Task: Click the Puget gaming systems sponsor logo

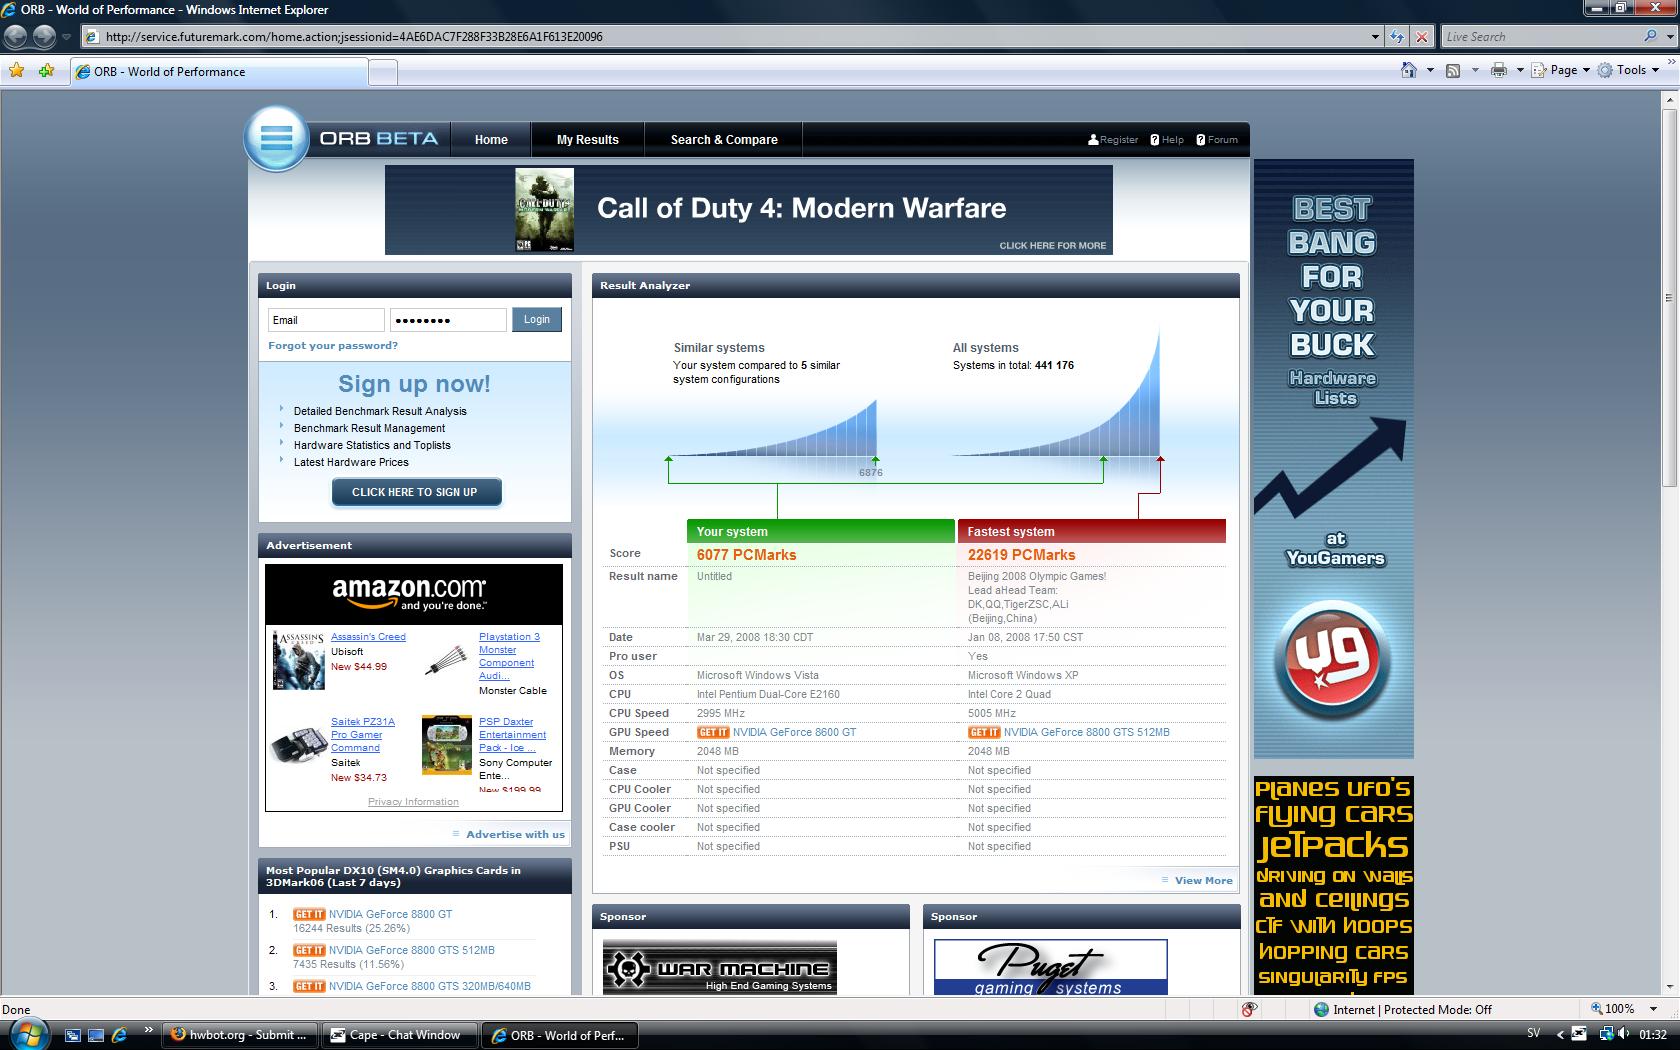Action: click(1051, 967)
